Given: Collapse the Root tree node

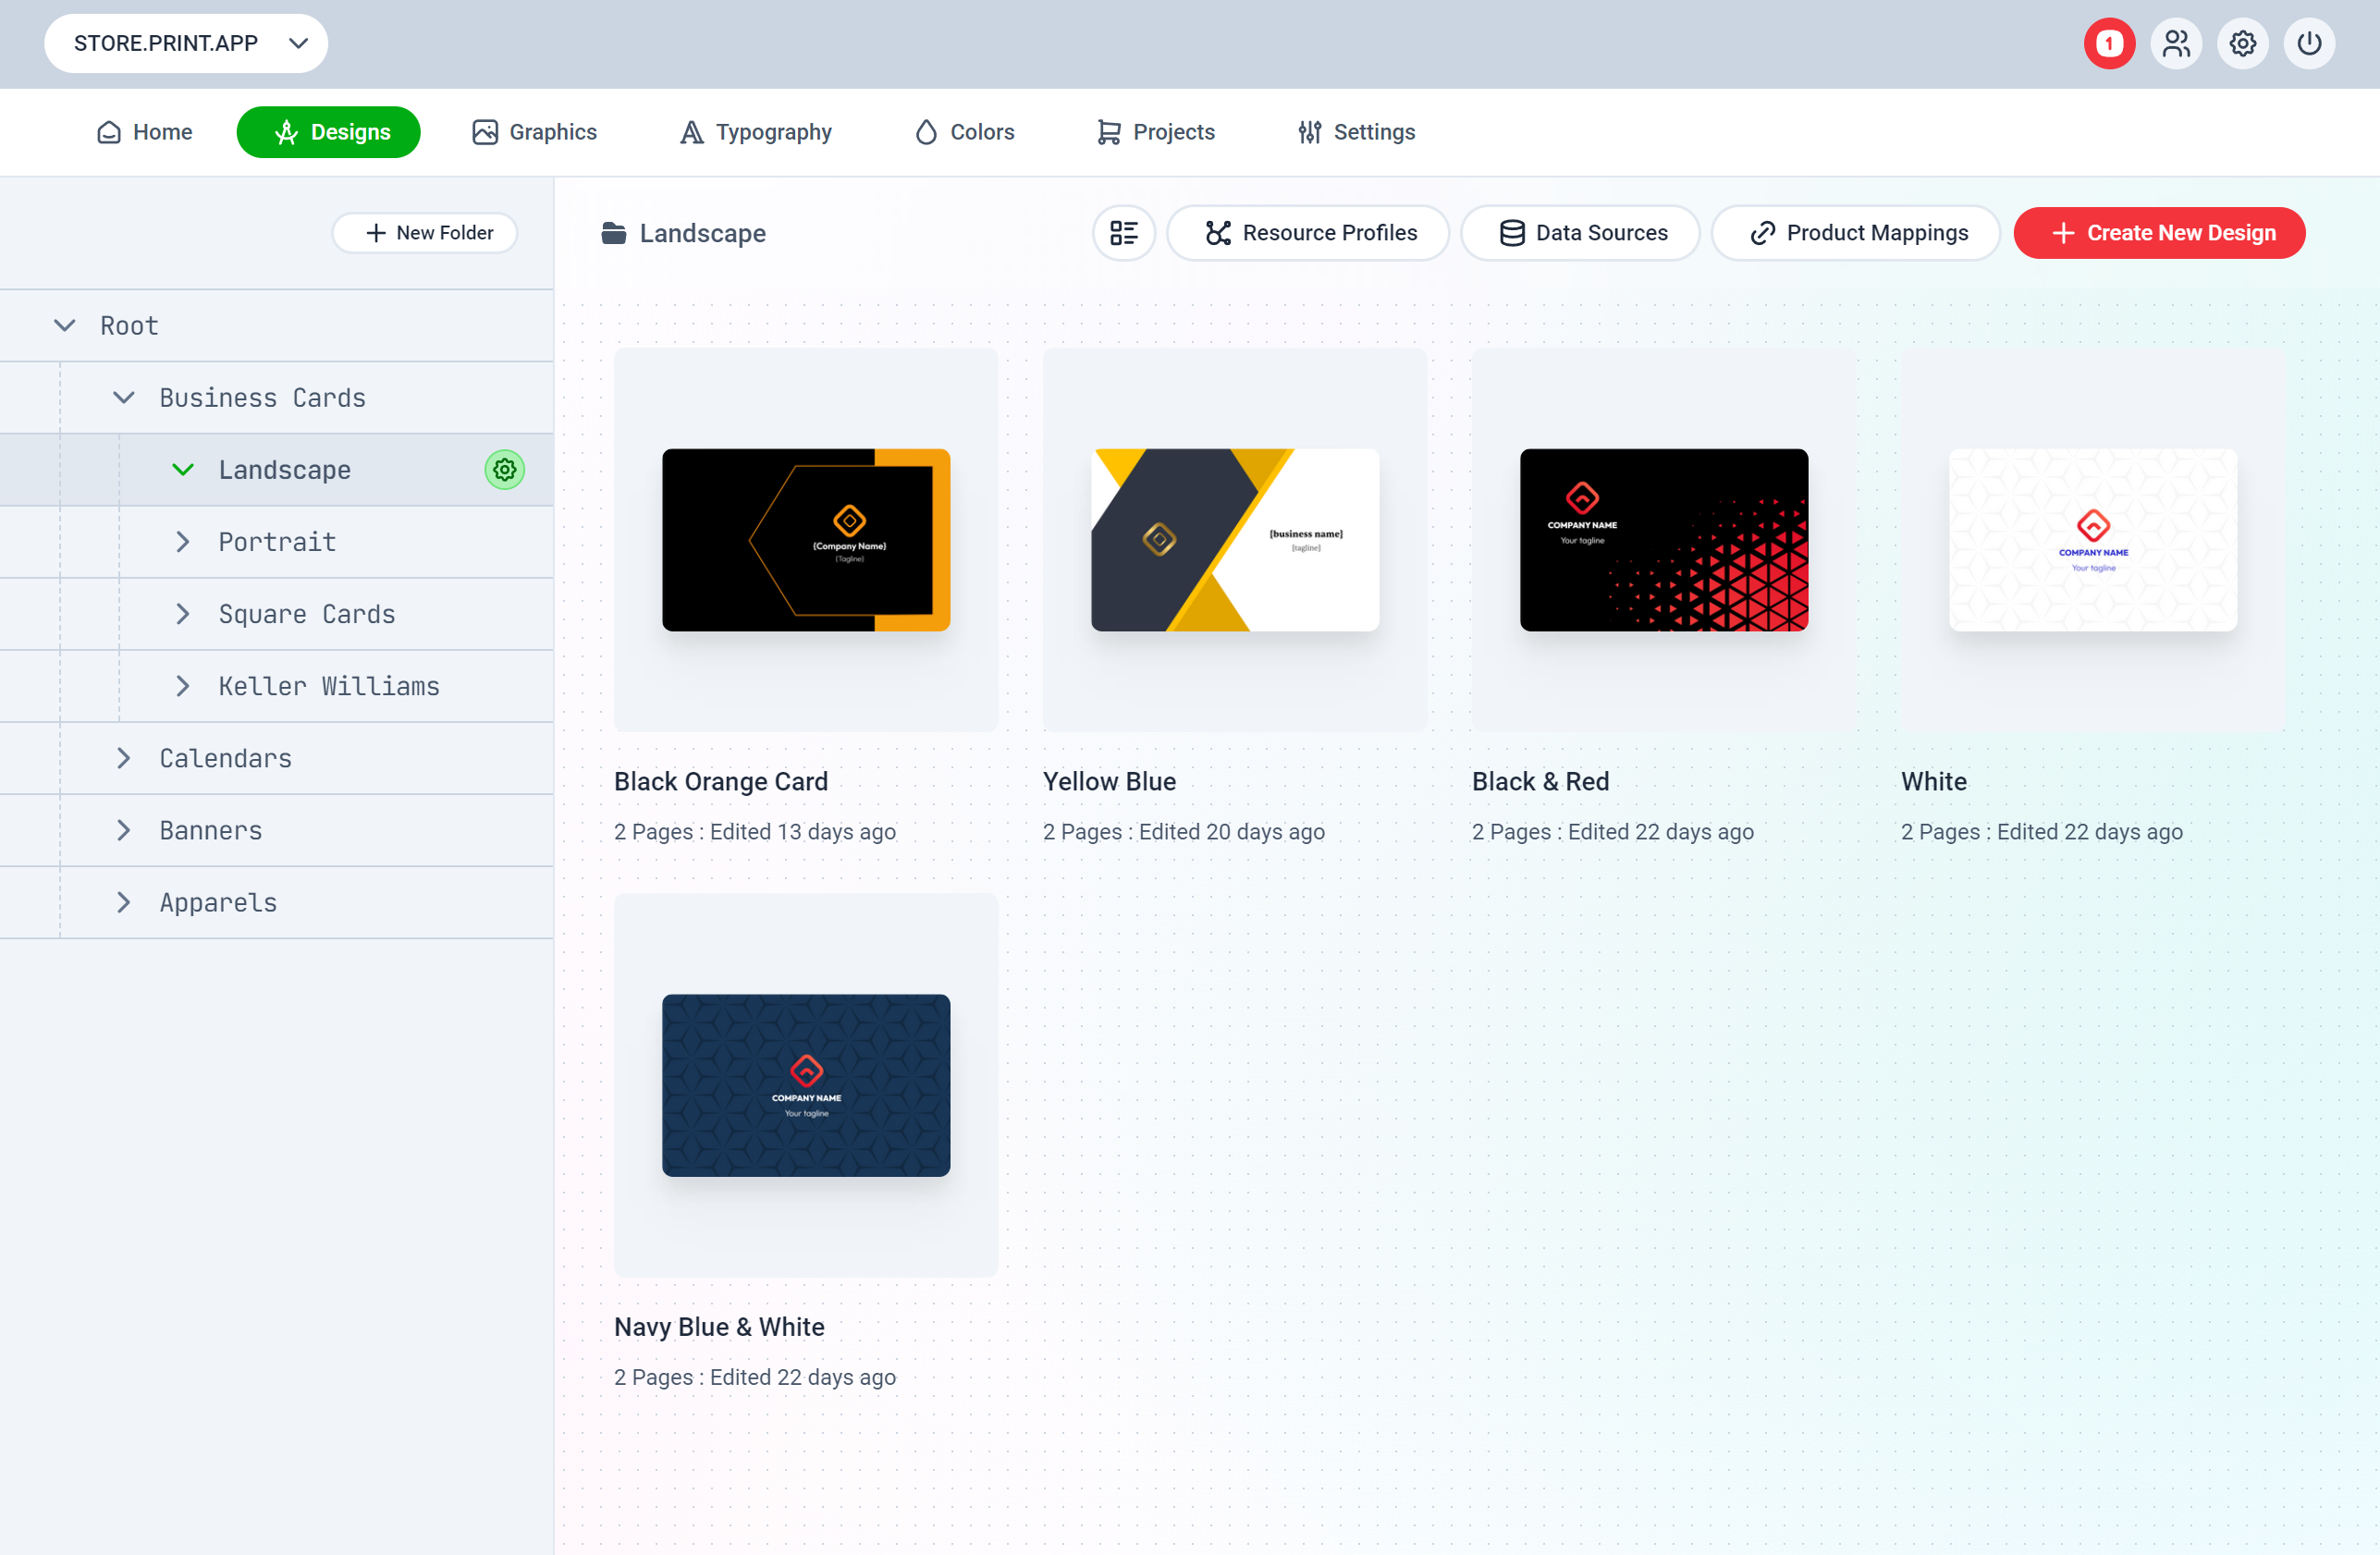Looking at the screenshot, I should point(65,325).
